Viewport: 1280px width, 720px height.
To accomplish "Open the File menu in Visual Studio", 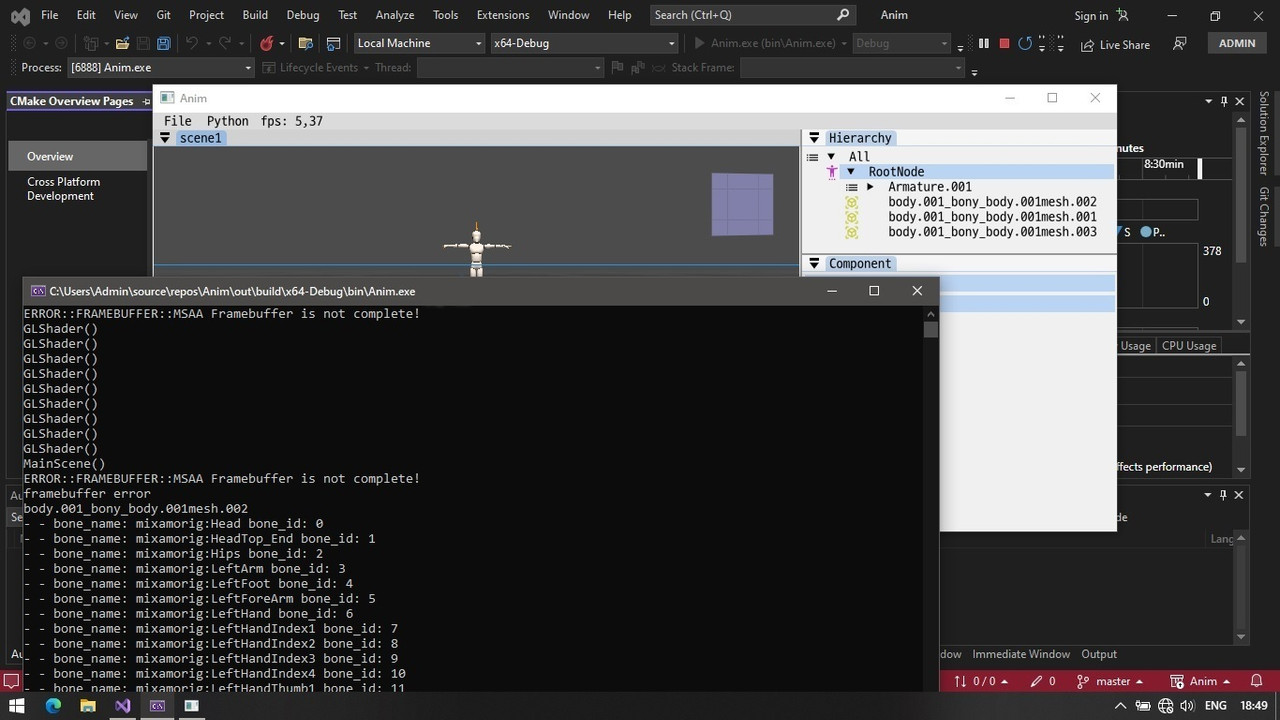I will [x=50, y=15].
